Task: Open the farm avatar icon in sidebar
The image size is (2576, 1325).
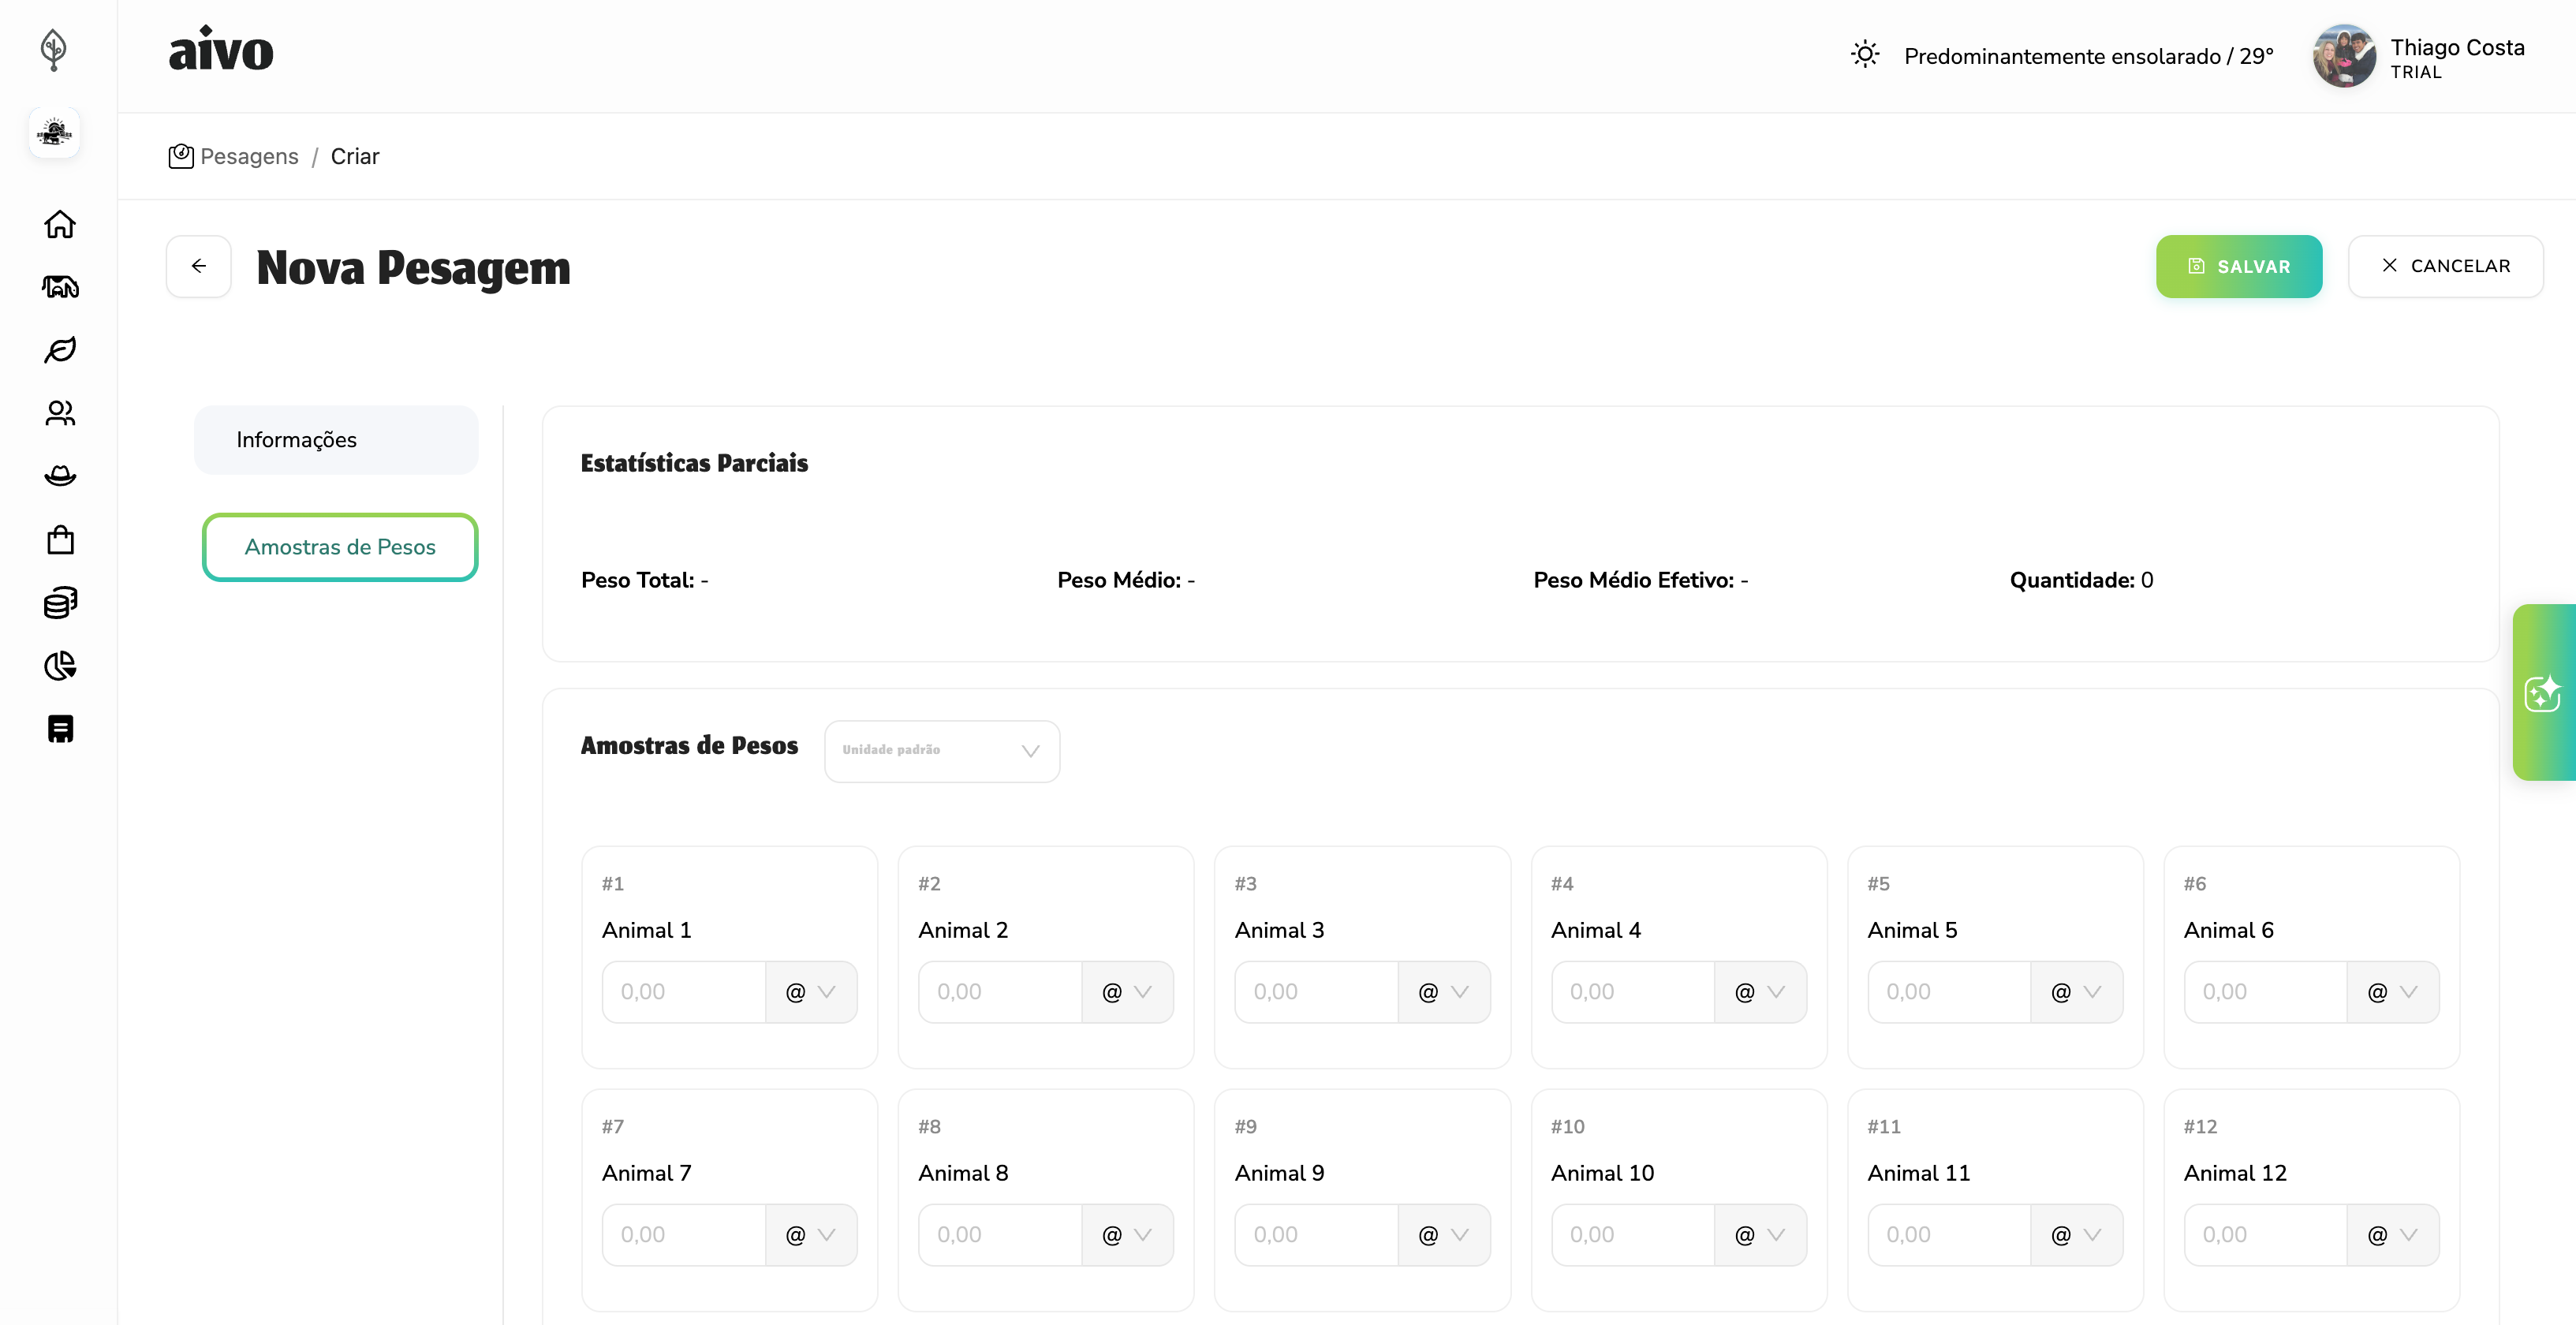Action: [54, 133]
